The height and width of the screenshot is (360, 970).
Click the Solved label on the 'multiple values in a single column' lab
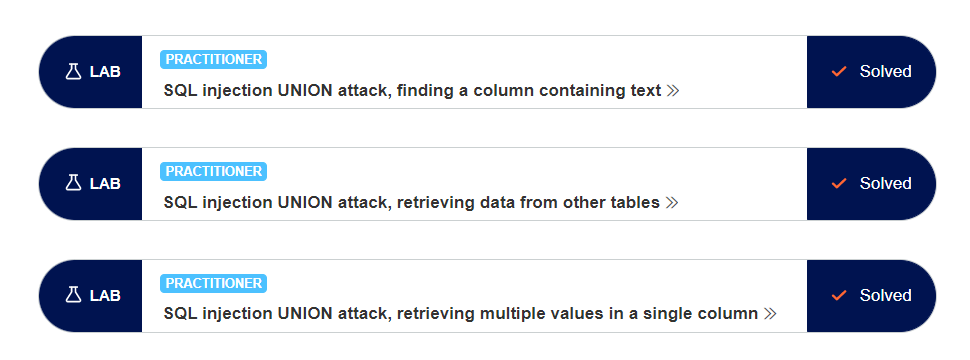(x=885, y=296)
